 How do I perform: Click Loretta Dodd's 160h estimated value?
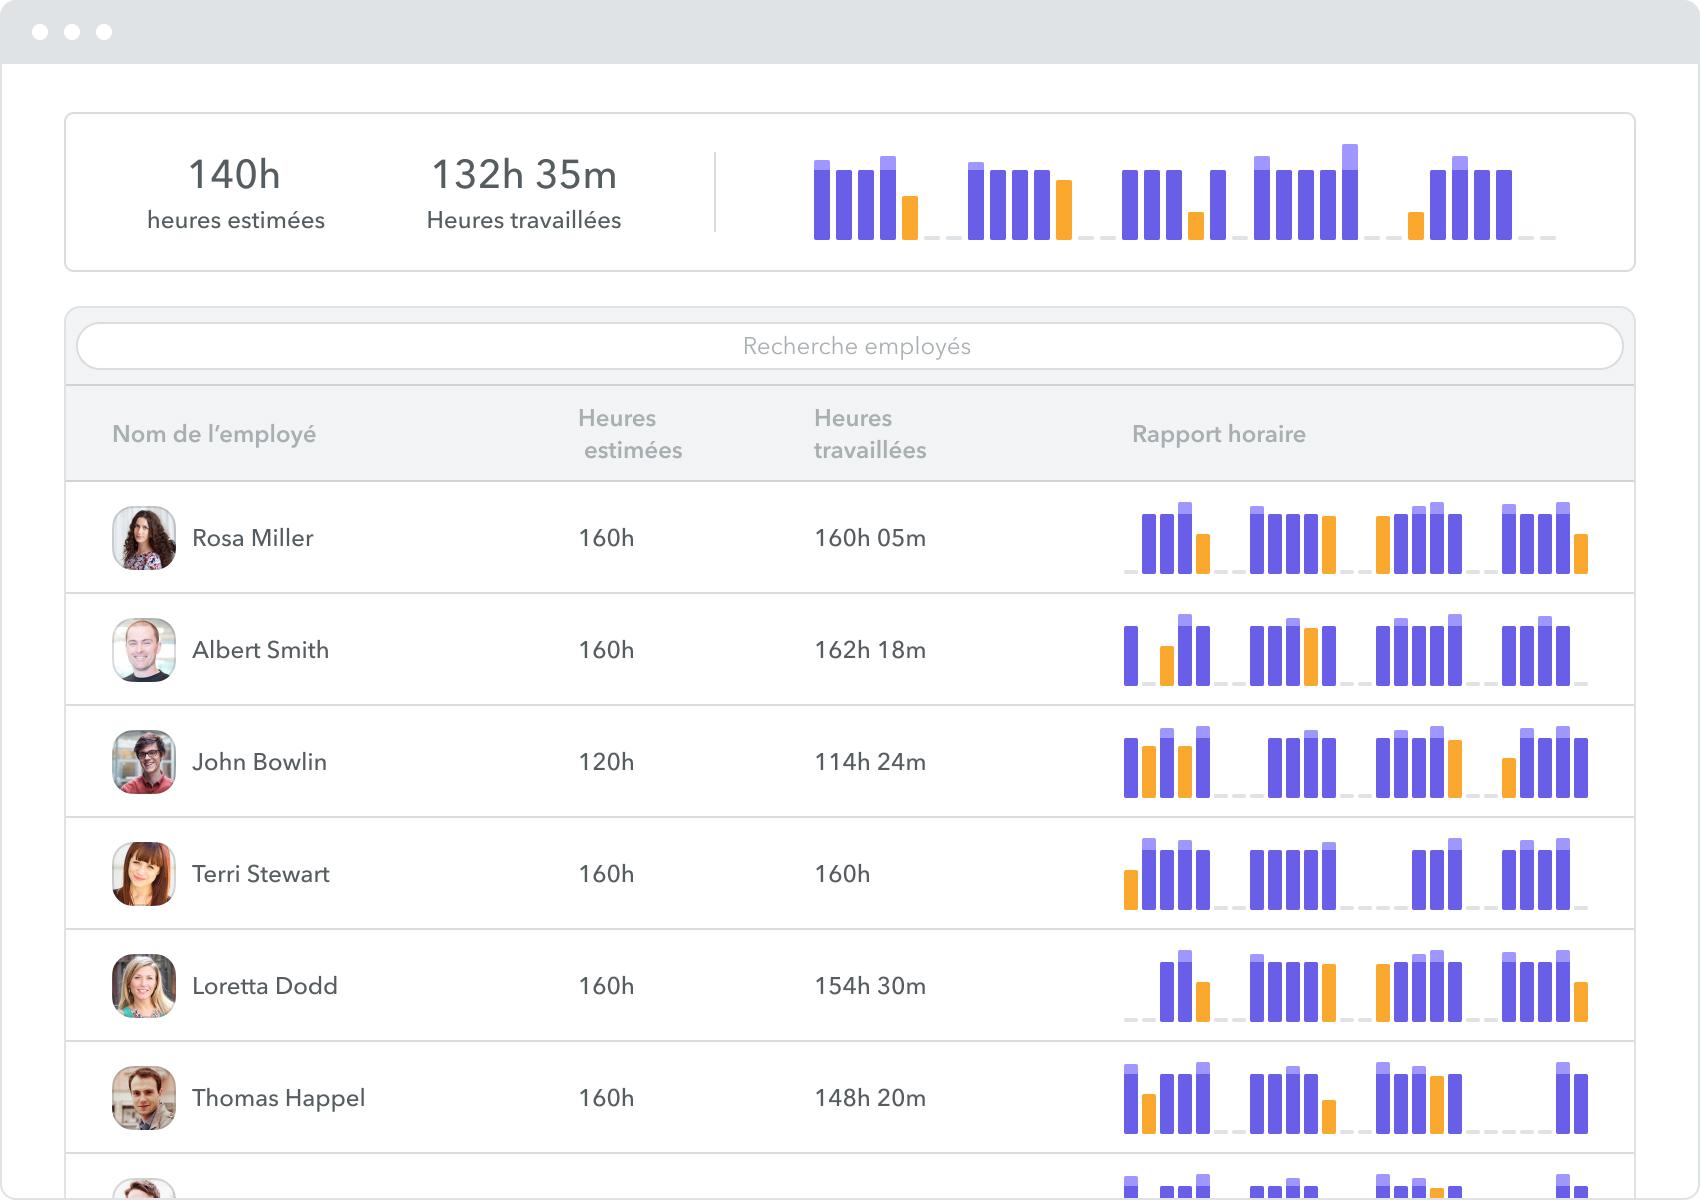606,986
